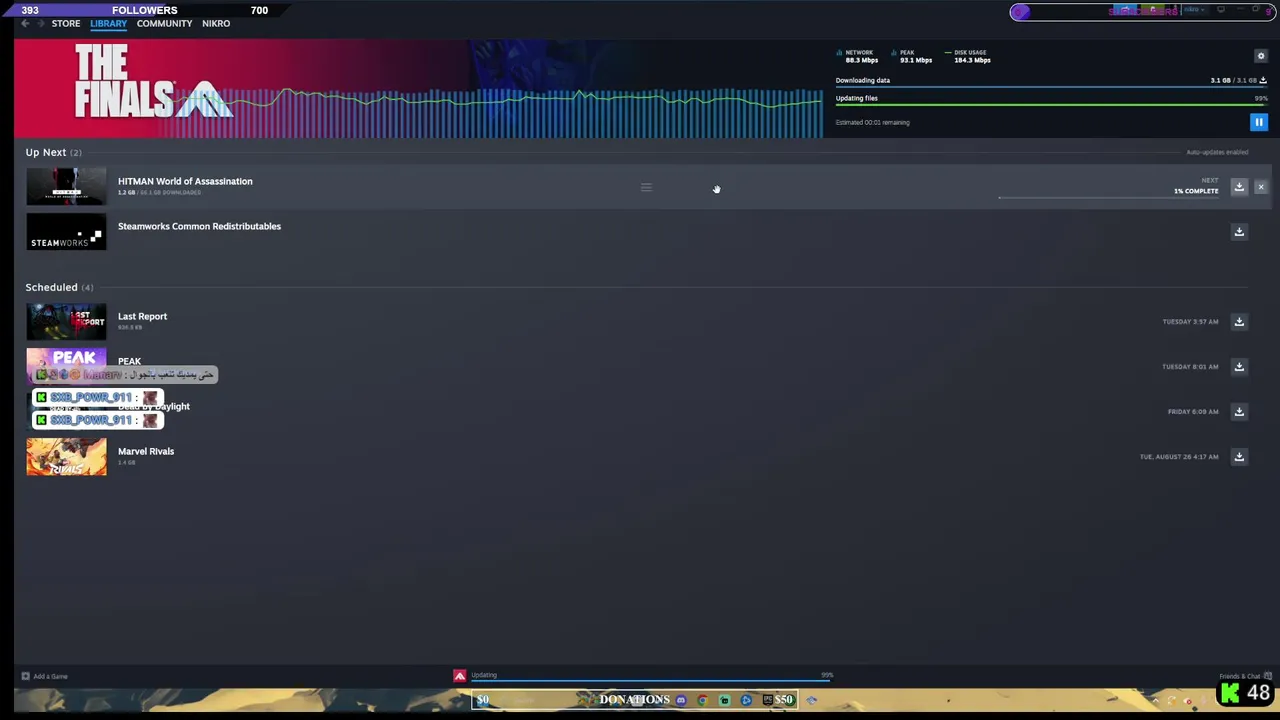Viewport: 1280px width, 720px height.
Task: Pause the current download
Action: (1259, 122)
